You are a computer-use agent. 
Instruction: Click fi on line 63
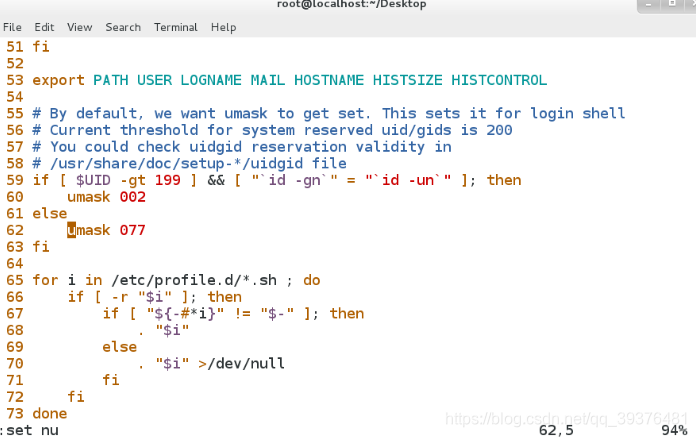tap(41, 247)
